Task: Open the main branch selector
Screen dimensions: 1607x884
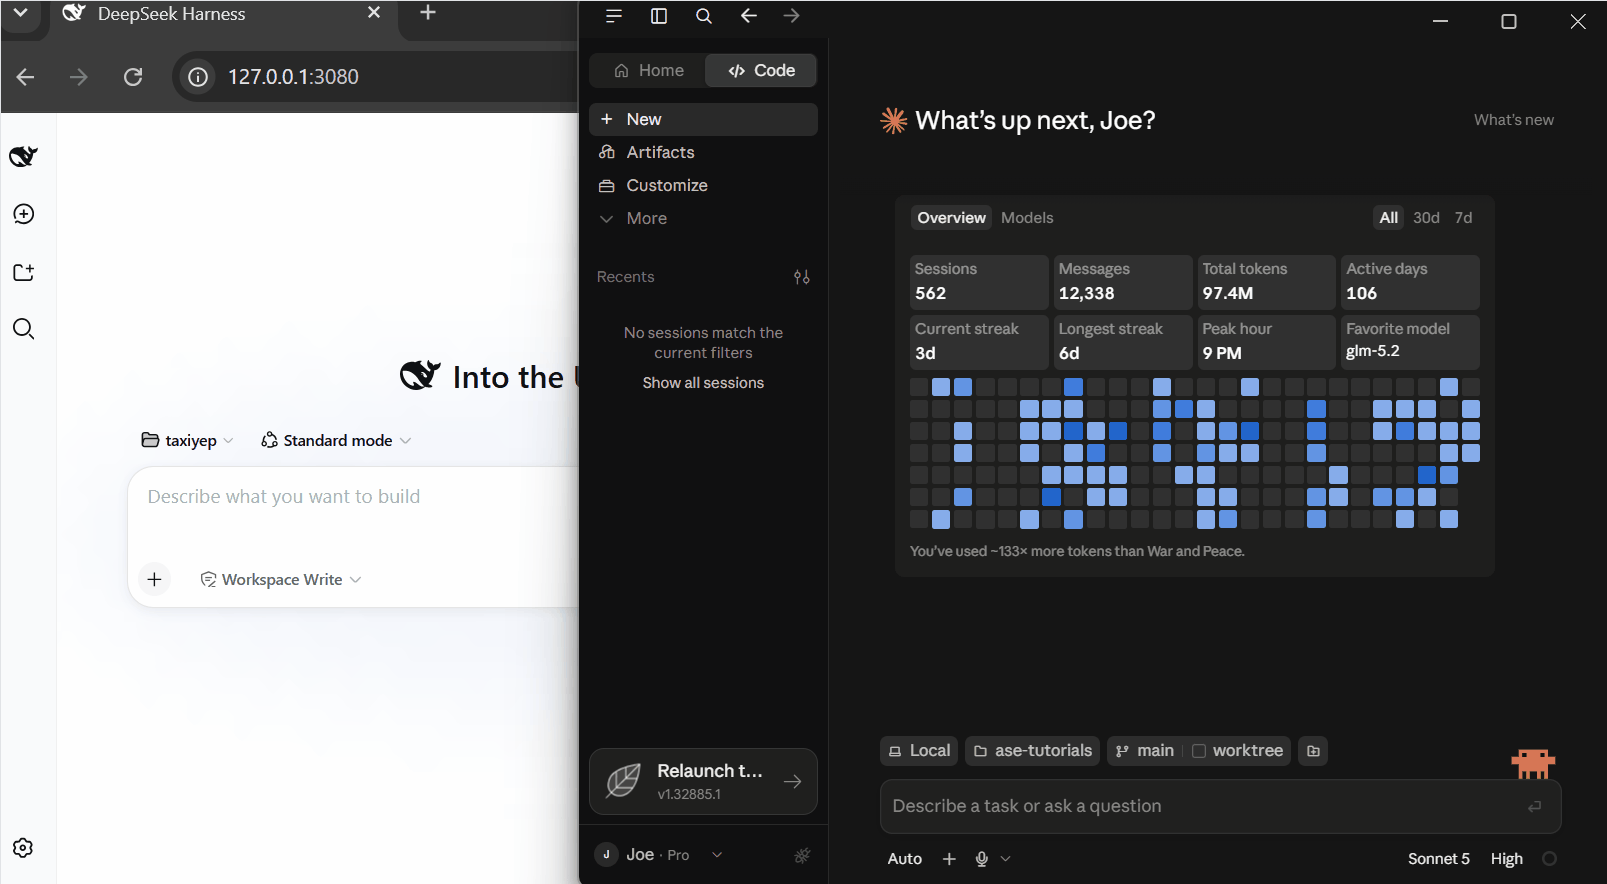Action: [1144, 751]
